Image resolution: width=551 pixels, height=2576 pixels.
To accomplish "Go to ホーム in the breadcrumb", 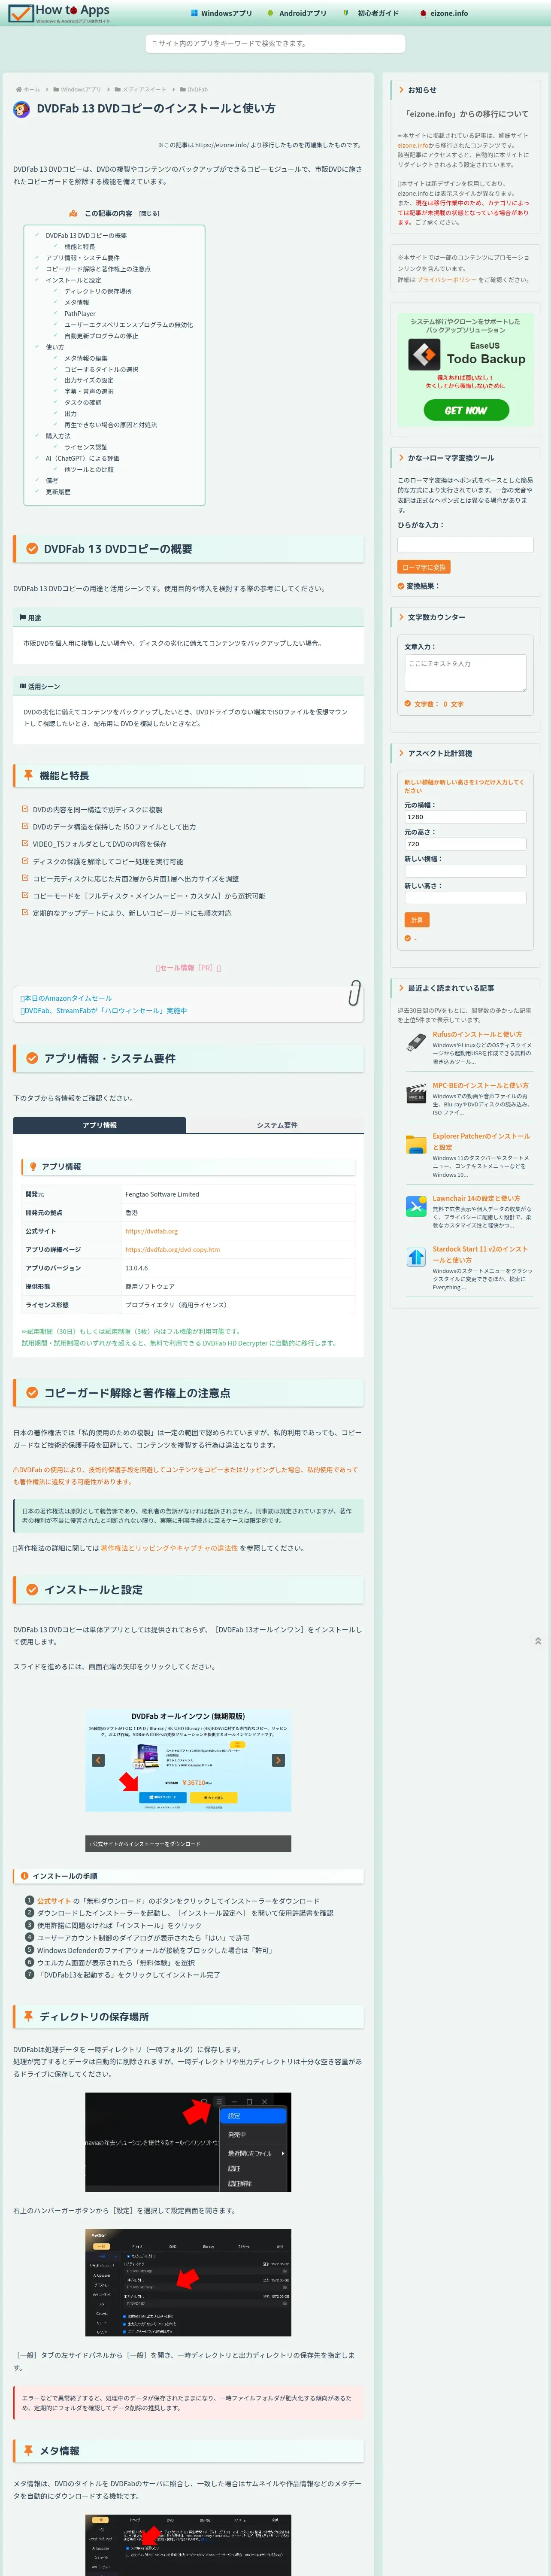I will coord(28,90).
